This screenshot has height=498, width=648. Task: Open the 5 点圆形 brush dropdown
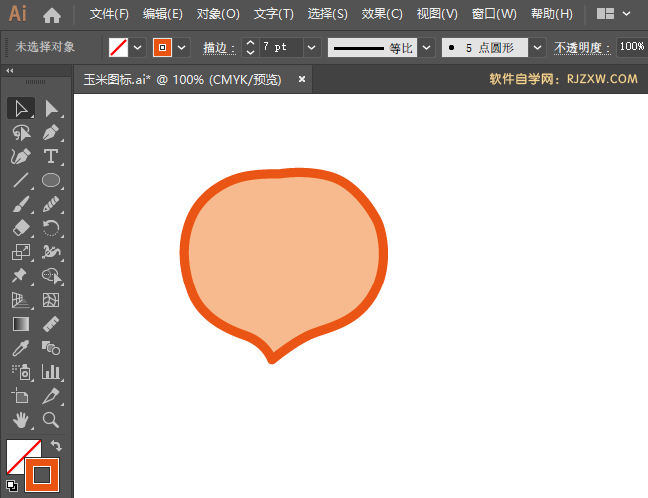point(537,48)
